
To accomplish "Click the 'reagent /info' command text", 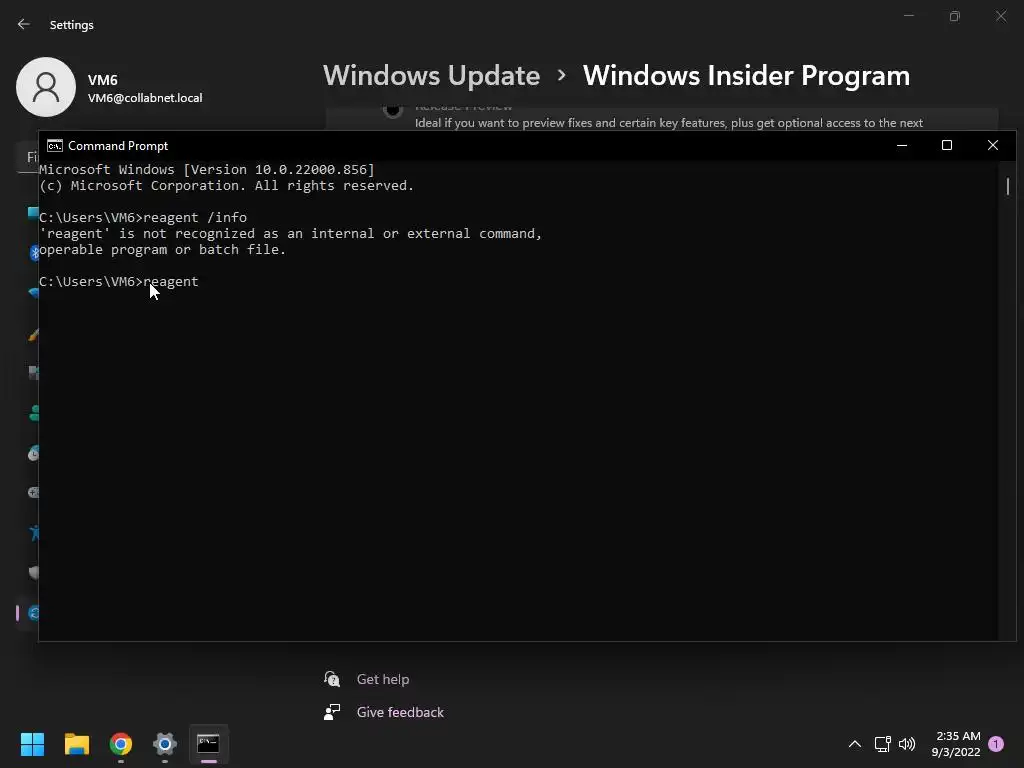I will tap(195, 217).
